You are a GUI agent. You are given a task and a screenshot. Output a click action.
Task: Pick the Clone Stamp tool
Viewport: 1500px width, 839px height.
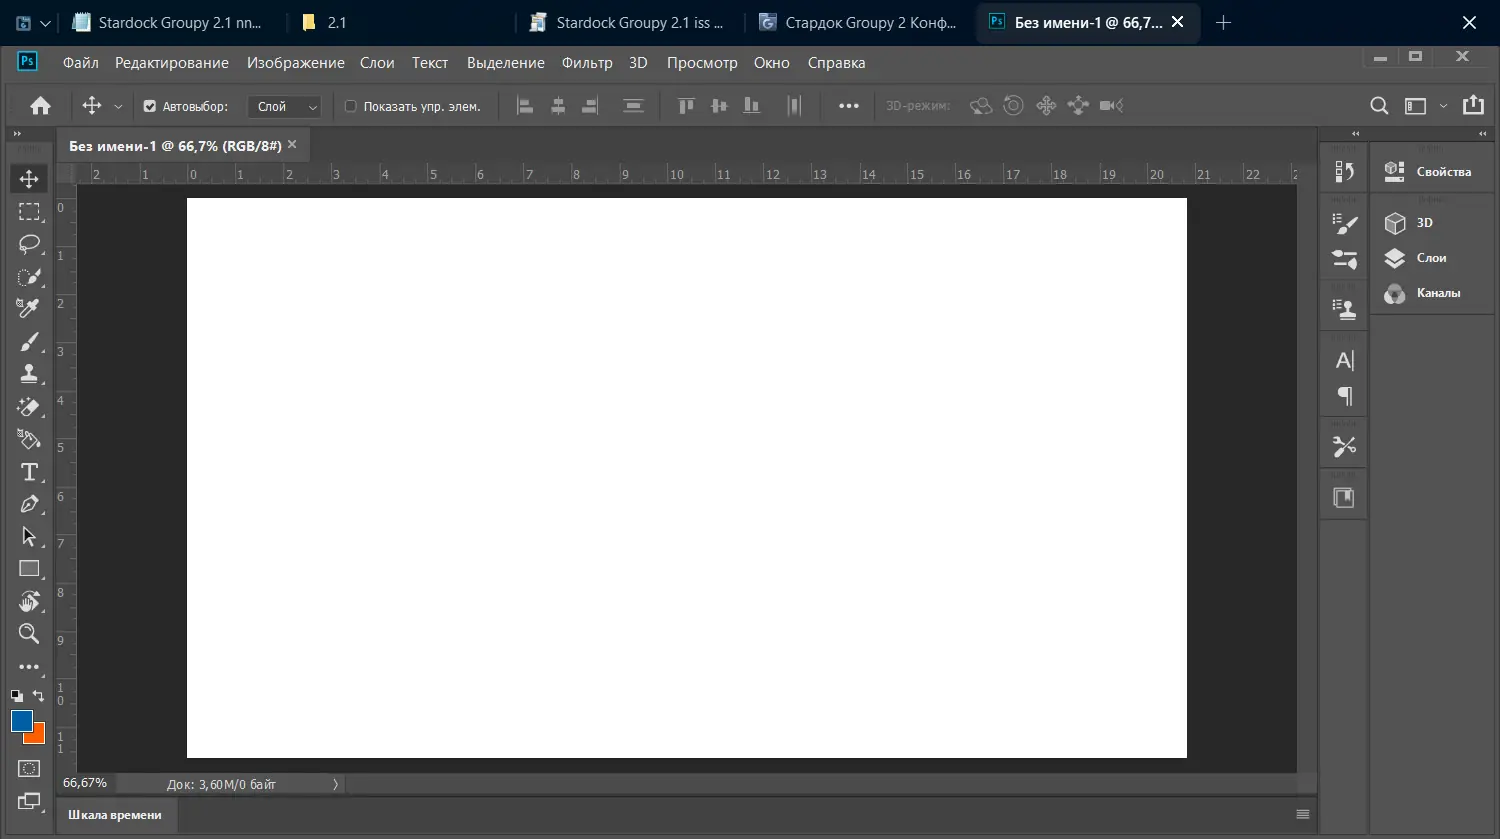pos(29,373)
